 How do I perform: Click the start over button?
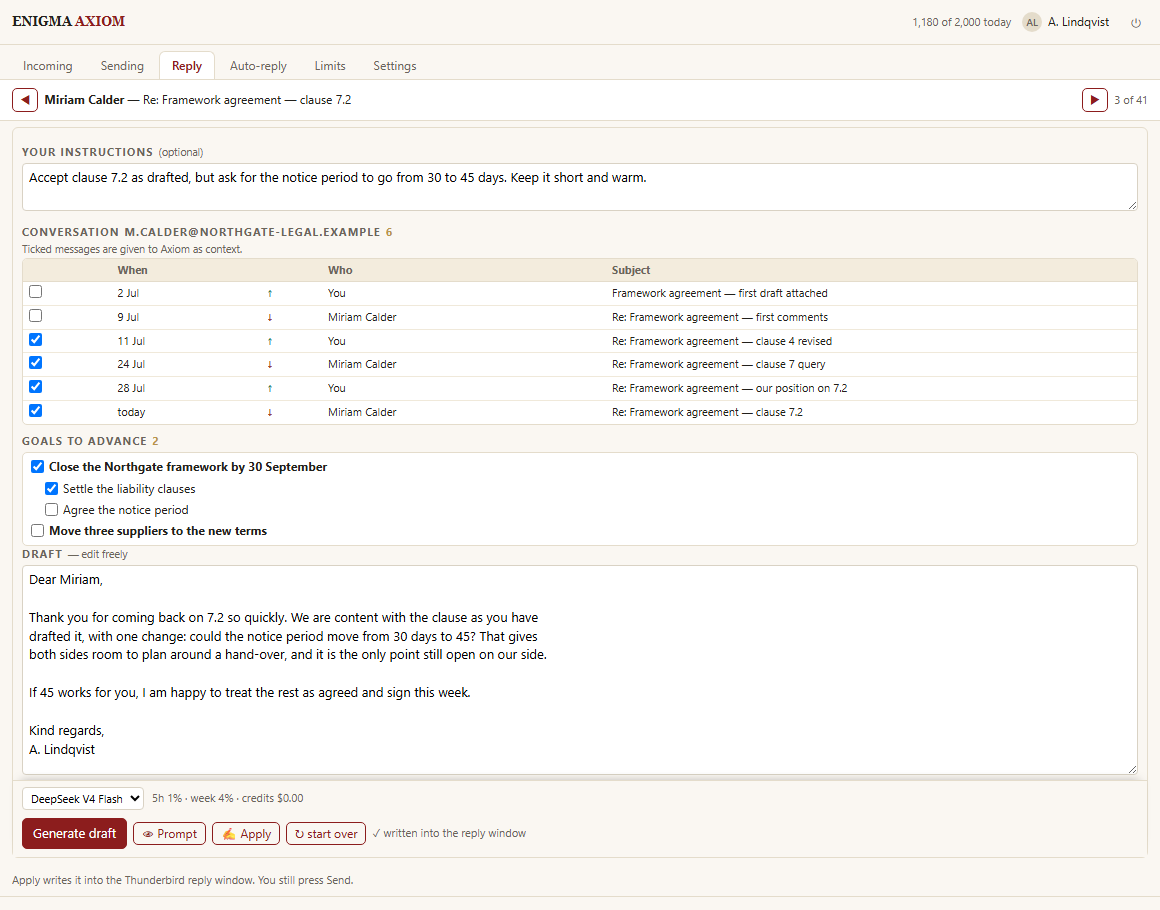326,834
